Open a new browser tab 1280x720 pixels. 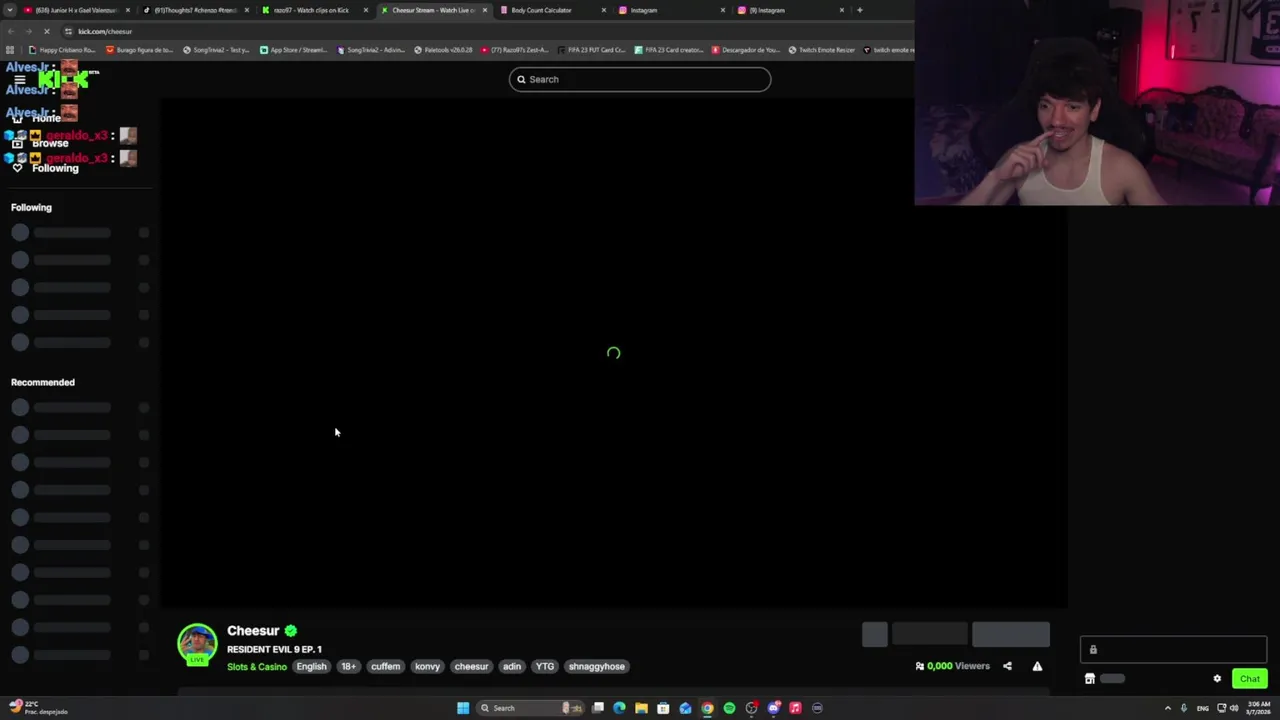pos(860,10)
